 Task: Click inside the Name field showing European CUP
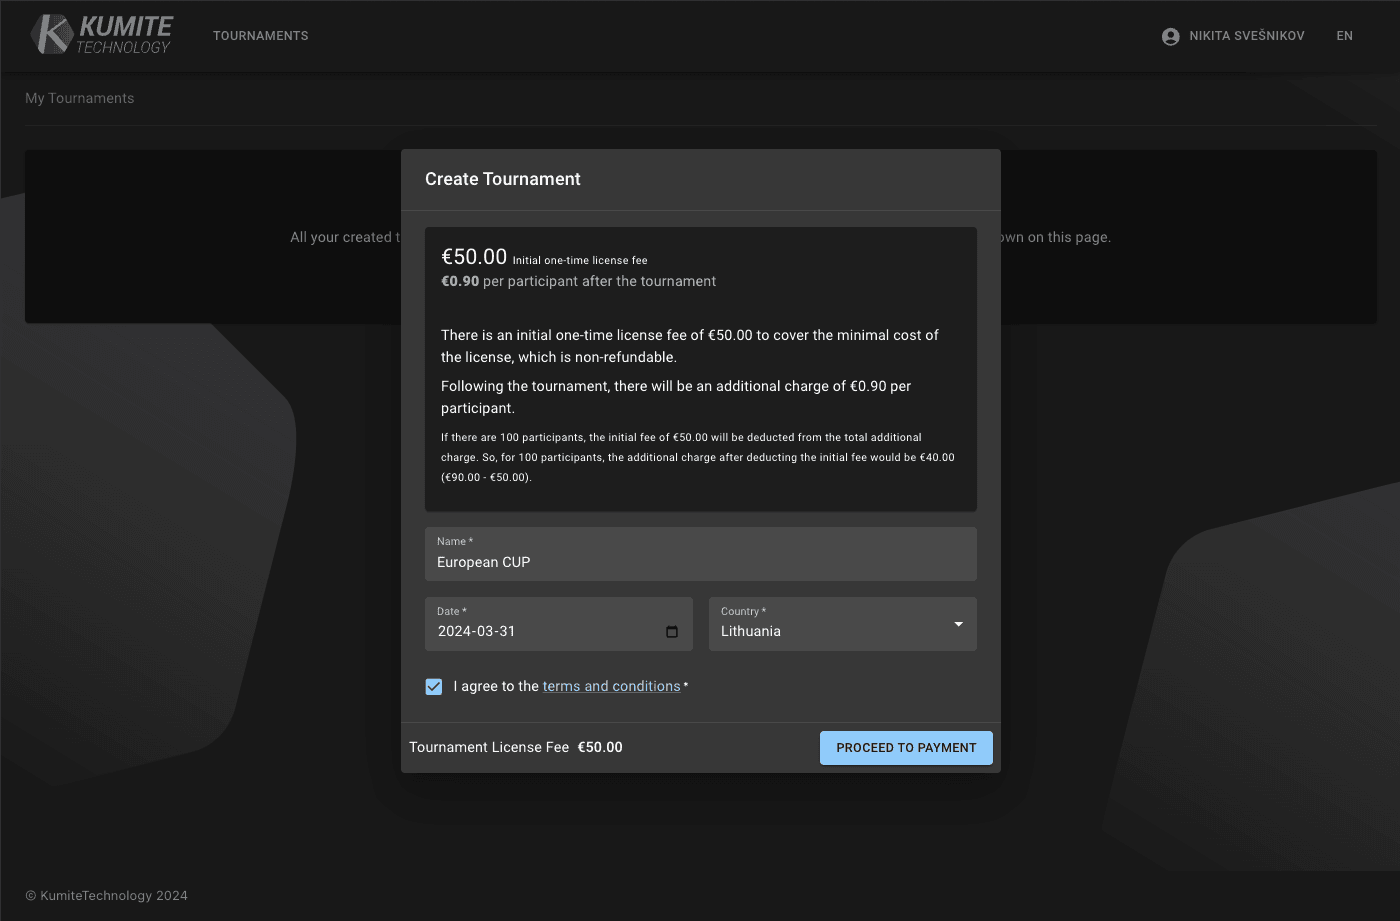(x=700, y=562)
